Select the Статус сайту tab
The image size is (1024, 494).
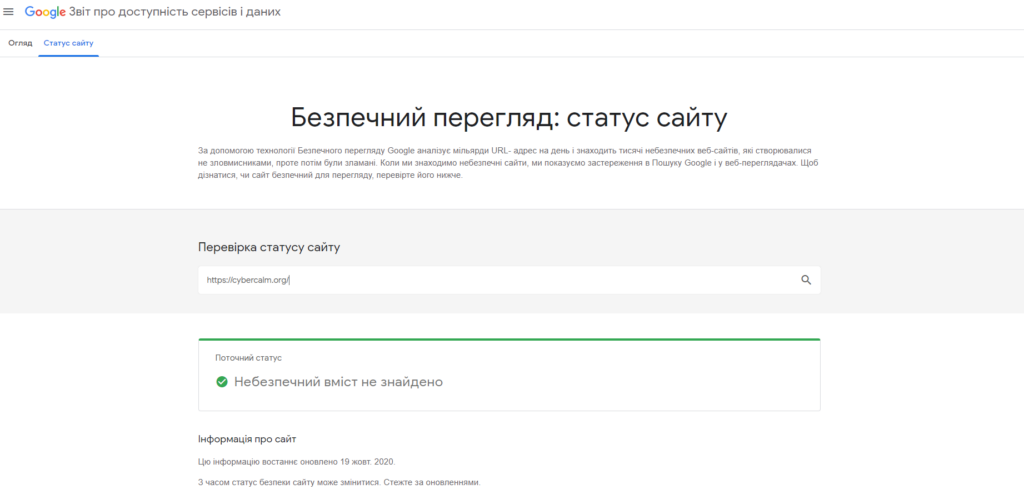[69, 43]
